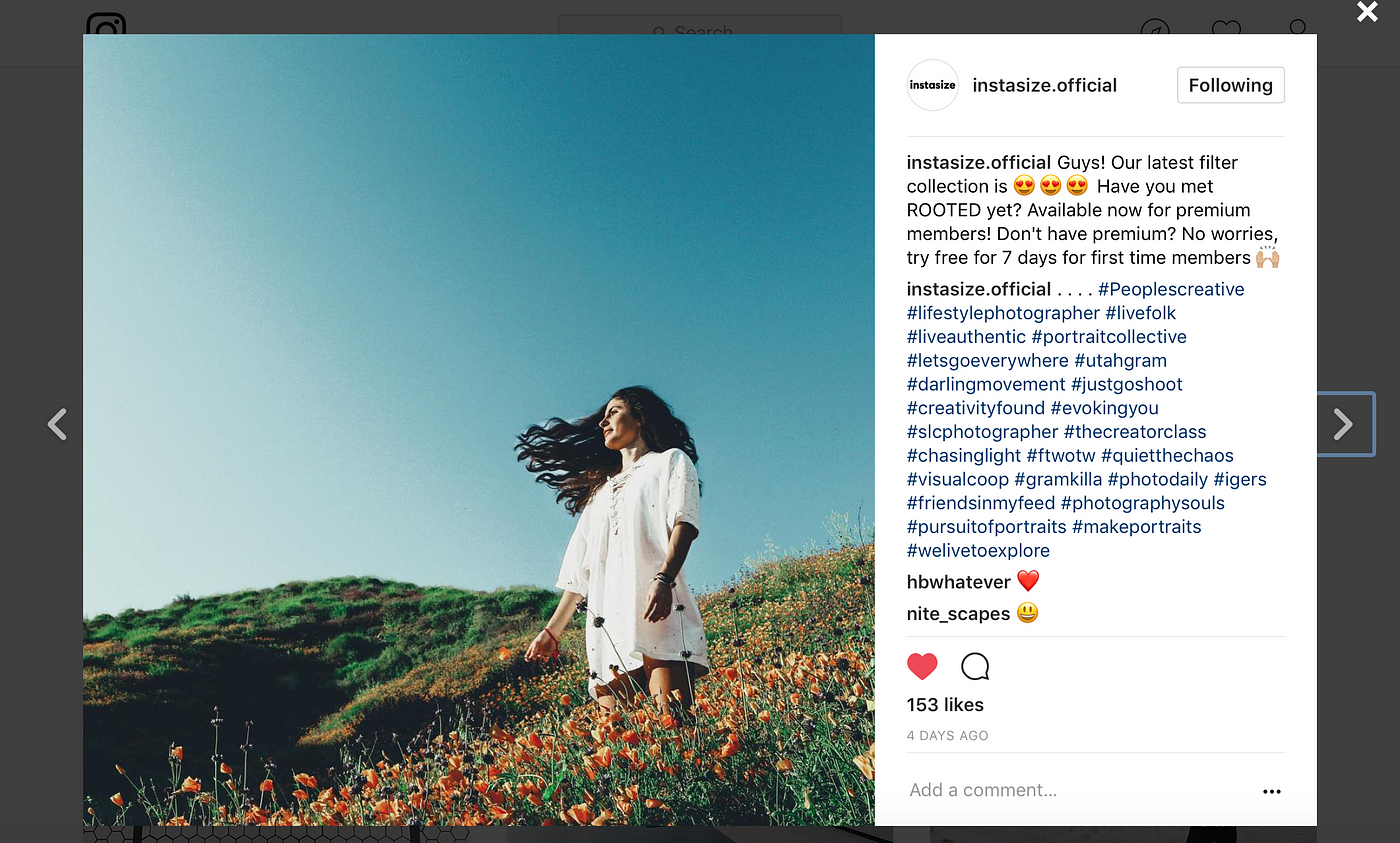Open the #livefolk hashtag
Screen dimensions: 1400x843
click(x=1141, y=313)
